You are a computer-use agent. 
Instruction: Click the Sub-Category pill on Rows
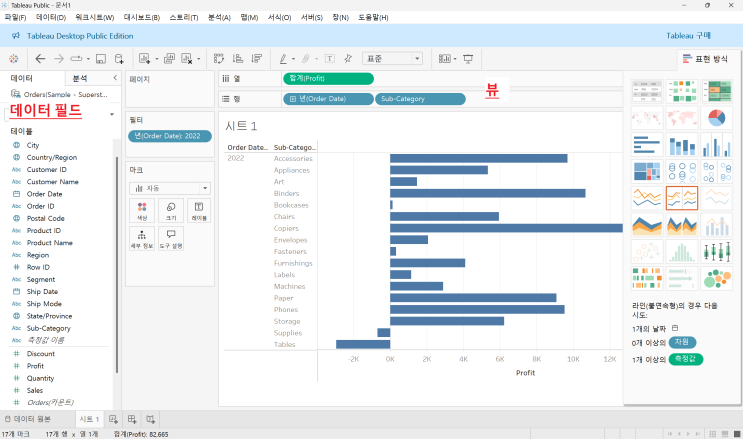[x=420, y=99]
